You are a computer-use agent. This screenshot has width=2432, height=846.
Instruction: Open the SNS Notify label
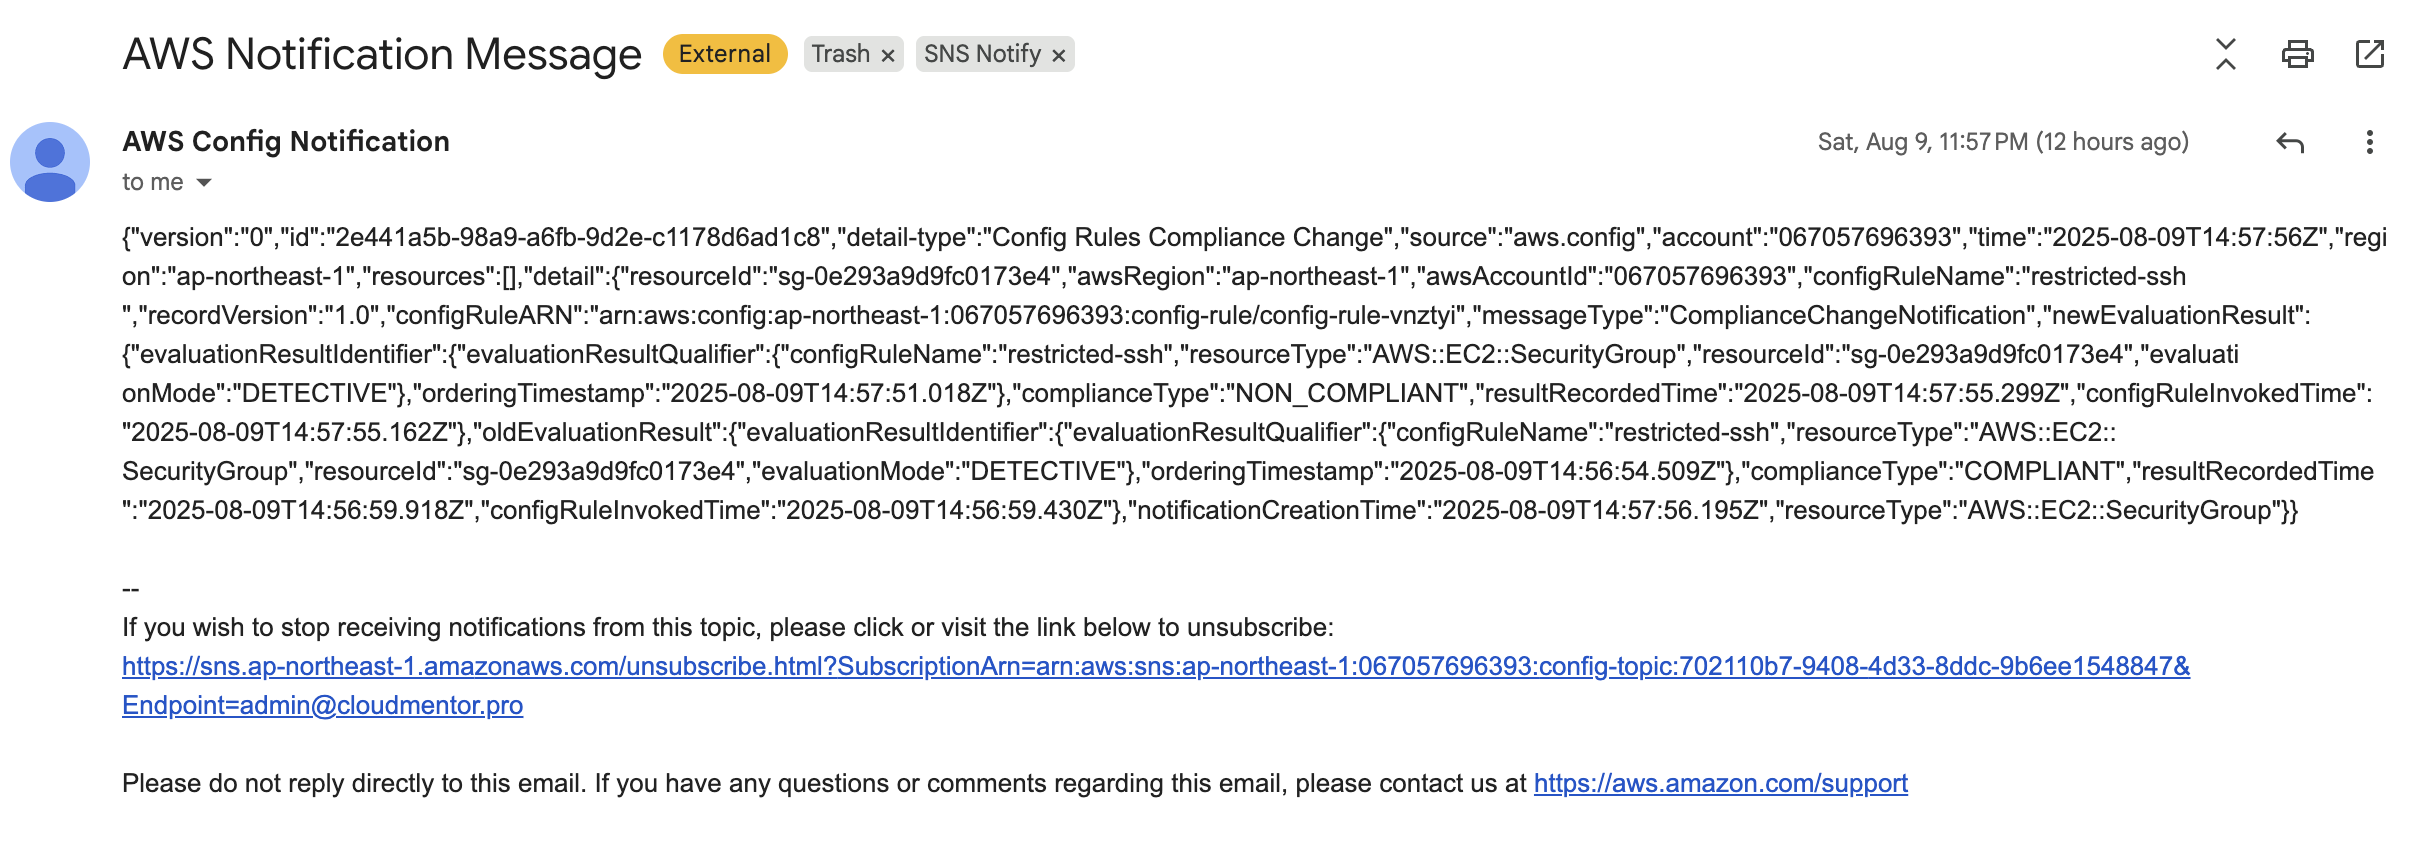pos(982,54)
